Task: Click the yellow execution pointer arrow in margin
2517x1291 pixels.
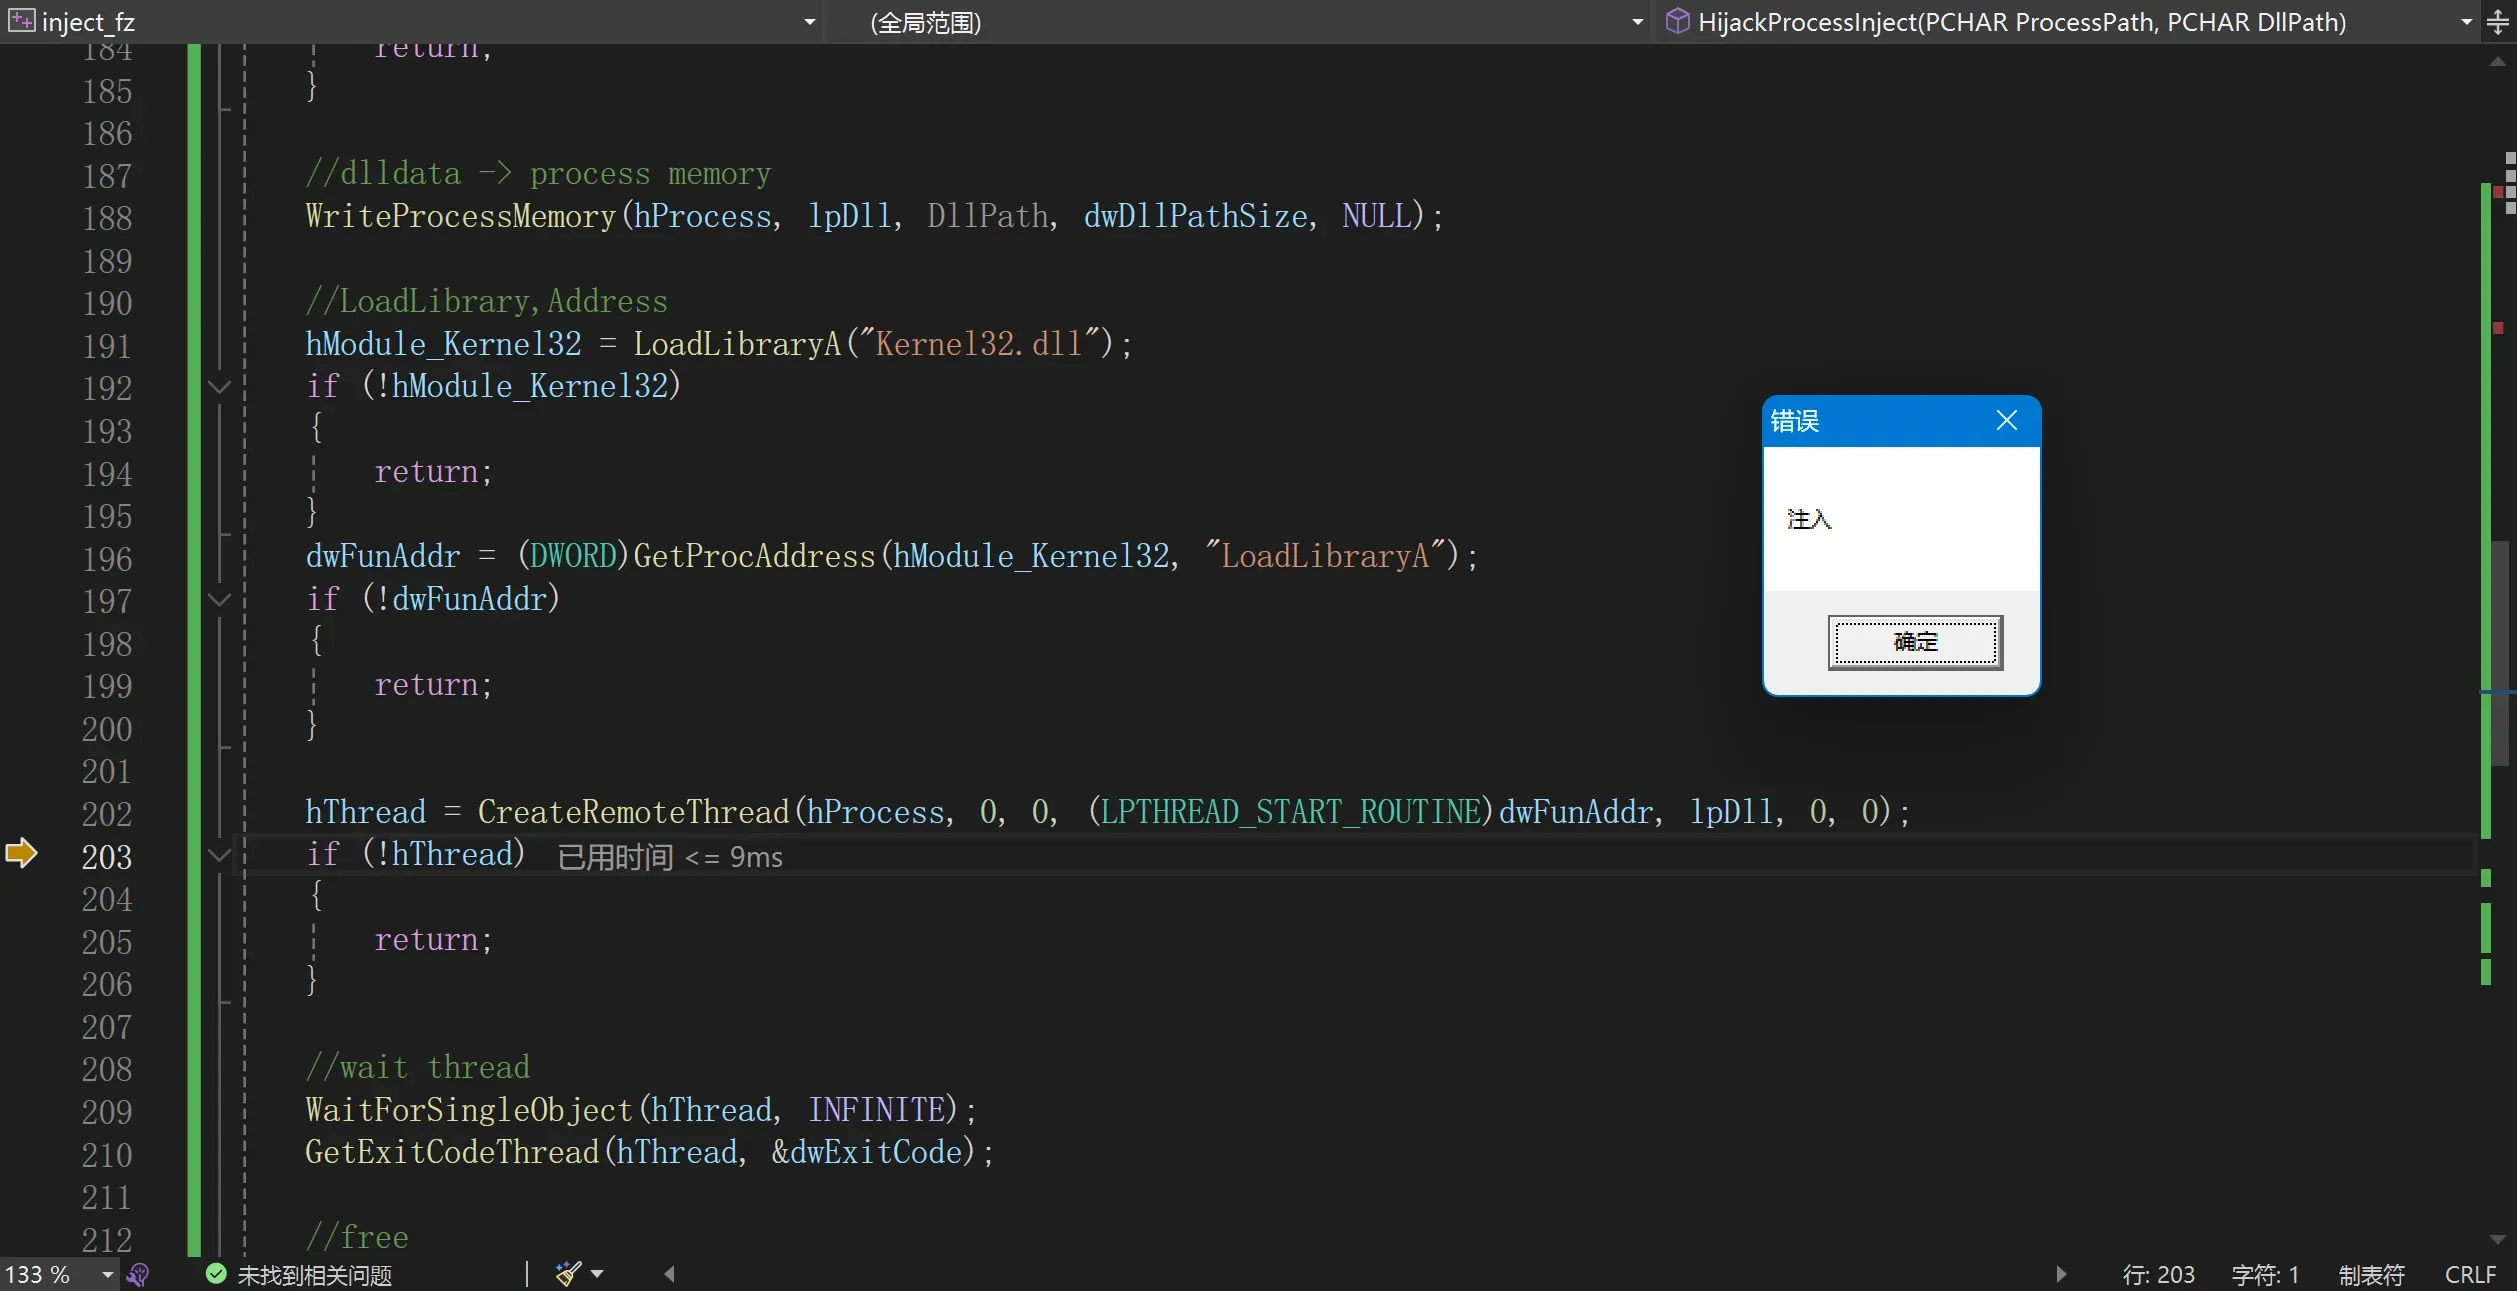Action: (21, 853)
